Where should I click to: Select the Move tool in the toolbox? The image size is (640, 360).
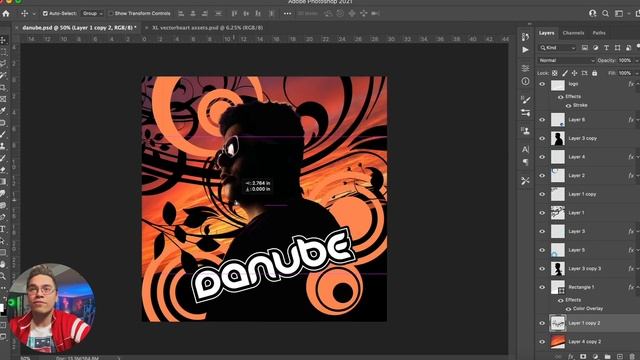click(3, 40)
